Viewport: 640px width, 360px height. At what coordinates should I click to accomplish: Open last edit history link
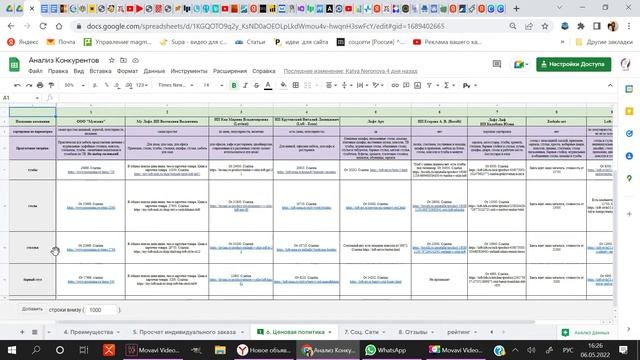tap(350, 71)
